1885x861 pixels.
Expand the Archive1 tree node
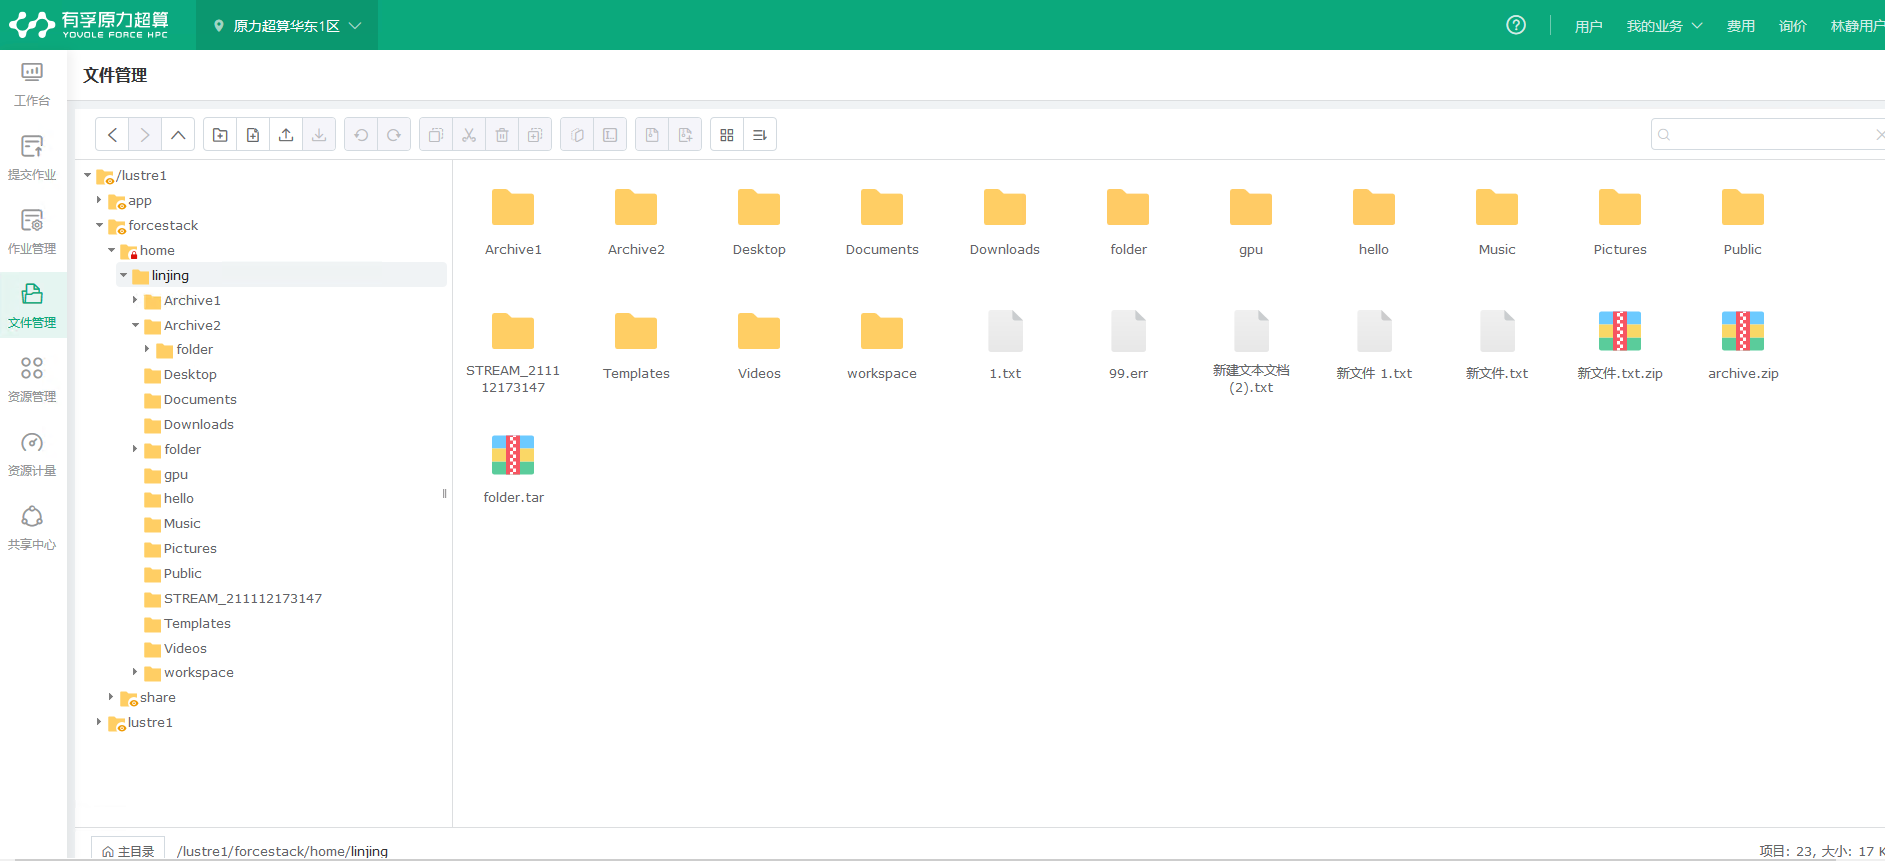pyautogui.click(x=135, y=300)
